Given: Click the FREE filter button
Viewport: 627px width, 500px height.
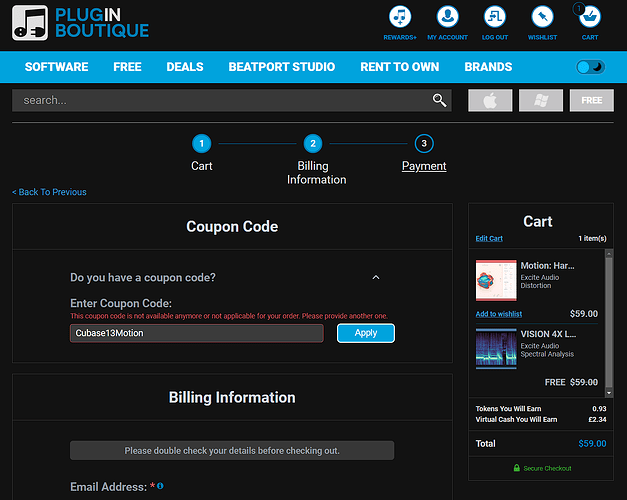Looking at the screenshot, I should [x=592, y=100].
